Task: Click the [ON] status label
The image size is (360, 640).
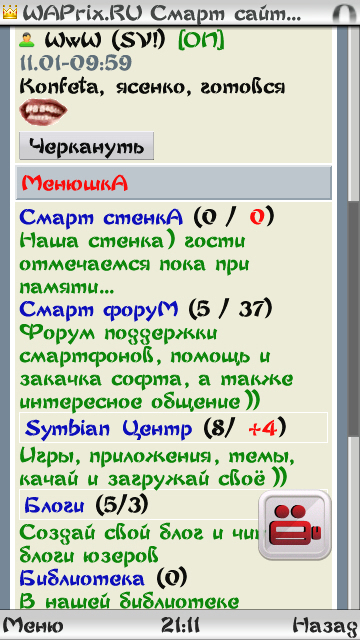Action: [x=201, y=40]
